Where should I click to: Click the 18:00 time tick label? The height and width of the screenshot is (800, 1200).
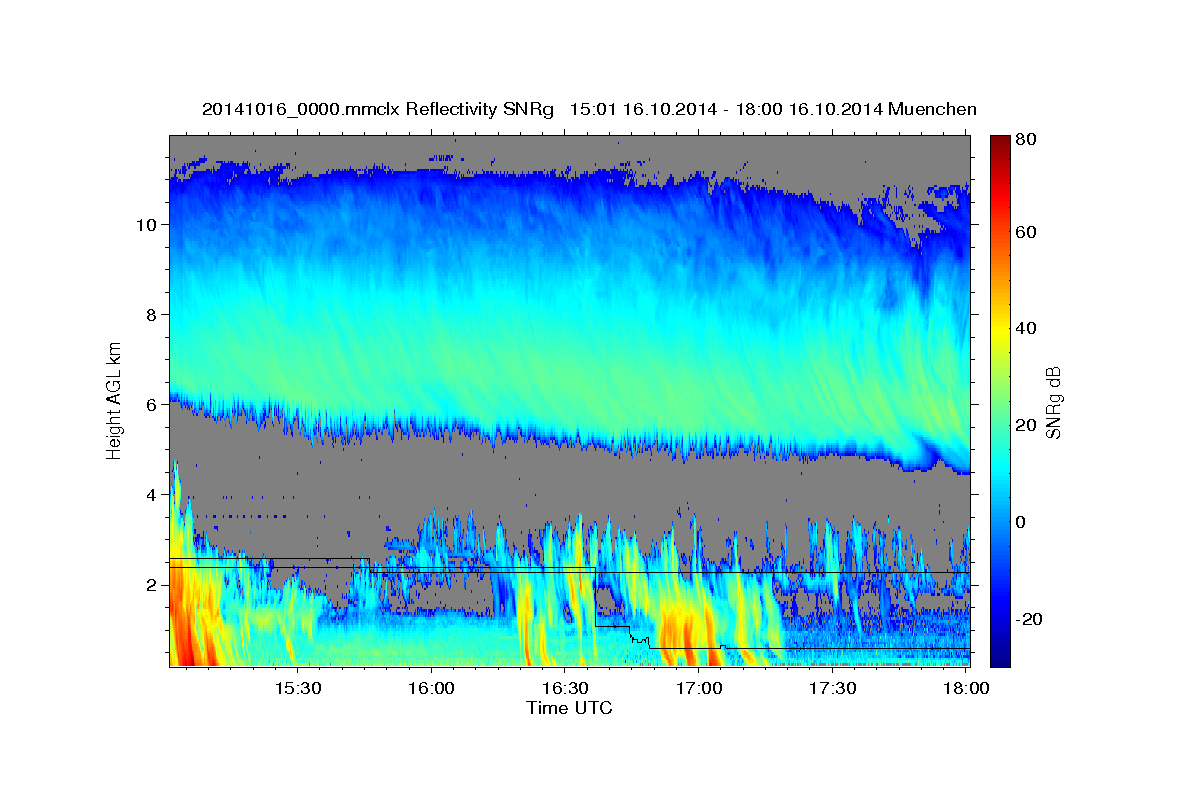(967, 688)
